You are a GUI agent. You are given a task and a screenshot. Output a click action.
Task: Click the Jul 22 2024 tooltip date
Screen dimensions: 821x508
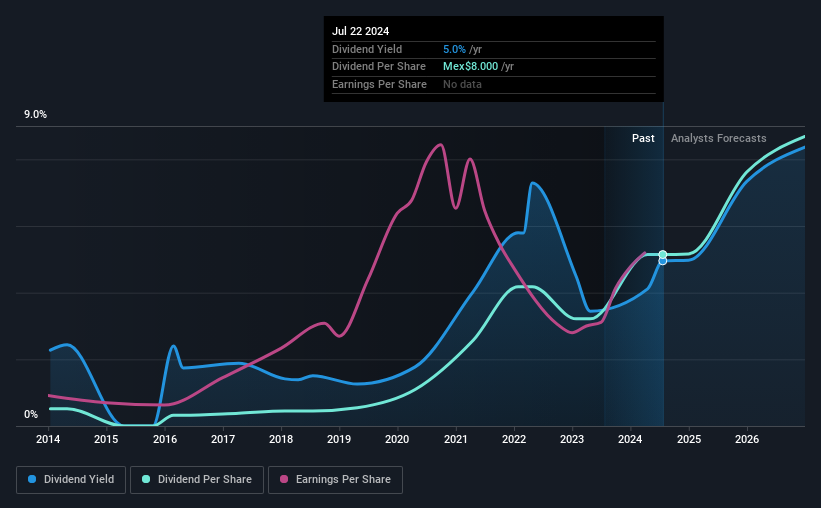pos(360,31)
